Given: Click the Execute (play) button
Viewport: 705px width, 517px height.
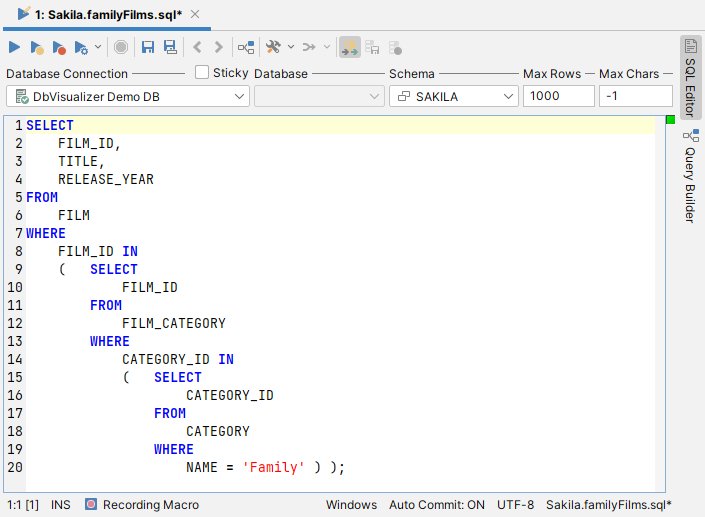Looking at the screenshot, I should tap(14, 47).
